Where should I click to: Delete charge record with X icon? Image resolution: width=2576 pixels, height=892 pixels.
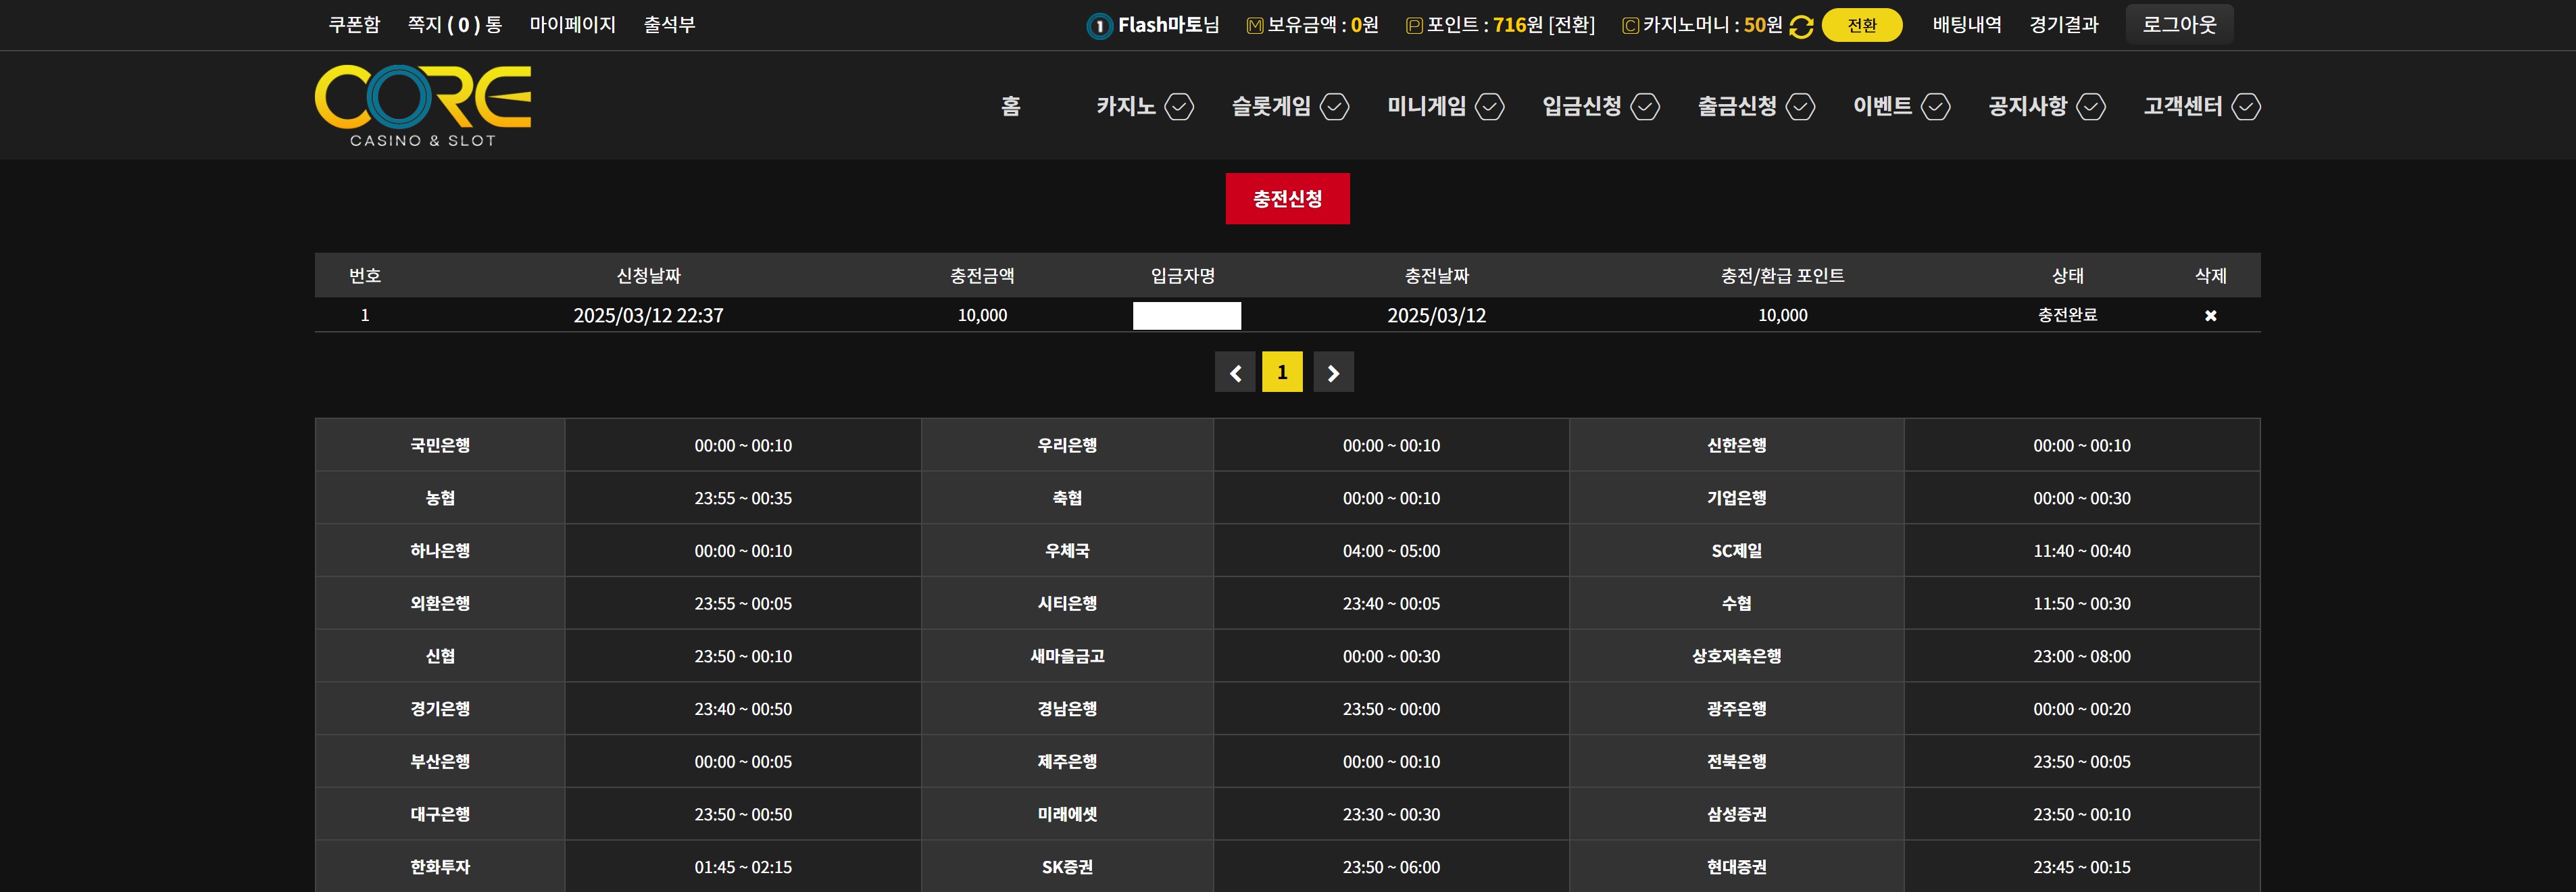2210,315
